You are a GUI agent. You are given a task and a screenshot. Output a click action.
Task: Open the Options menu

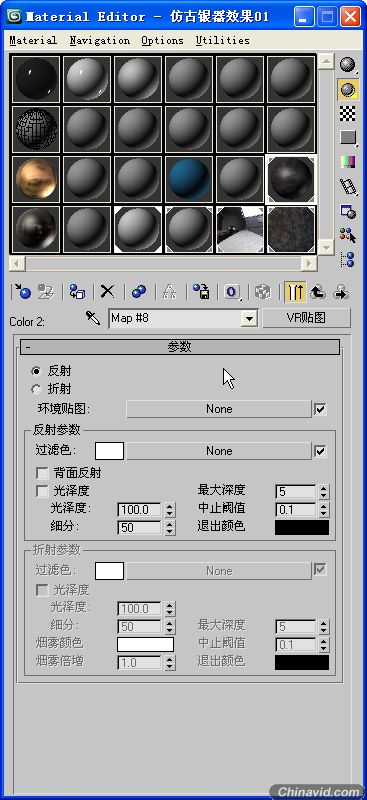point(162,40)
